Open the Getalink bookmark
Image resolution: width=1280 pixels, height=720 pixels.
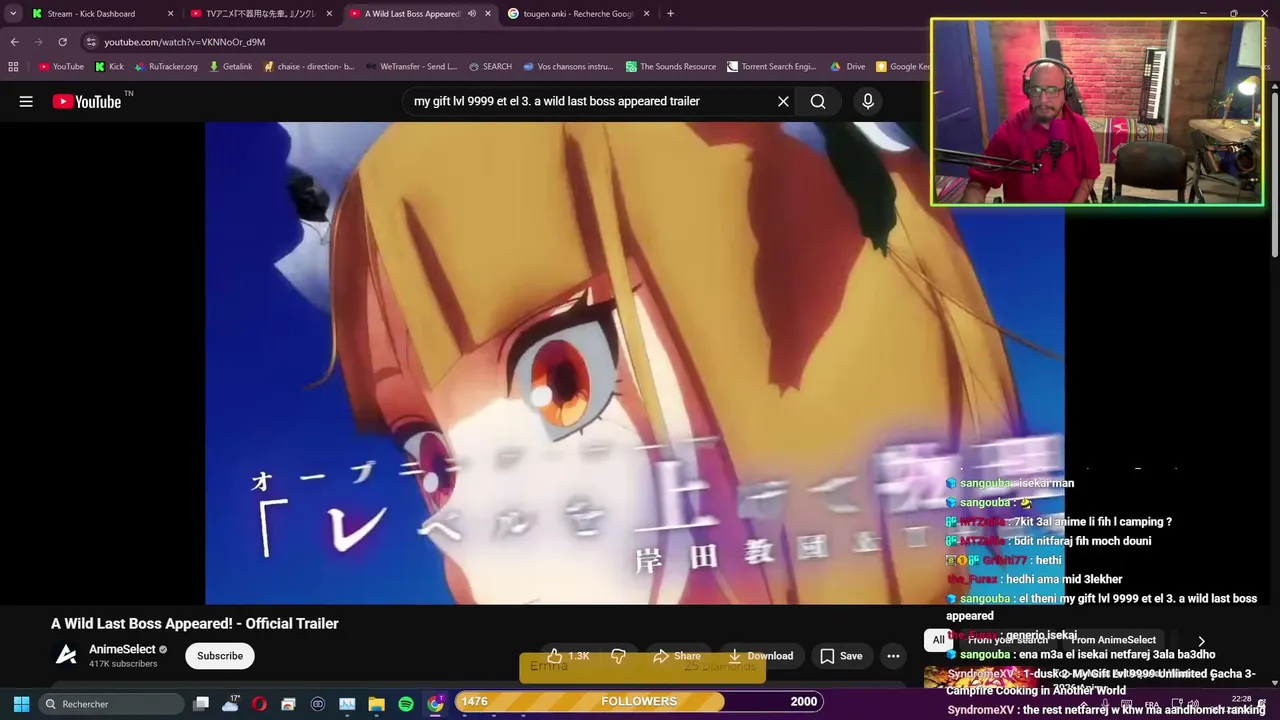230,67
